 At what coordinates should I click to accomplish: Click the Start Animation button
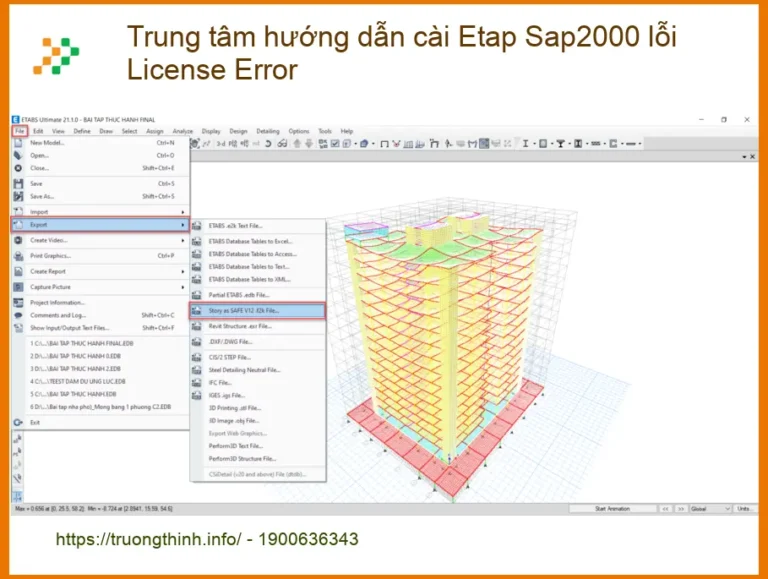point(612,509)
